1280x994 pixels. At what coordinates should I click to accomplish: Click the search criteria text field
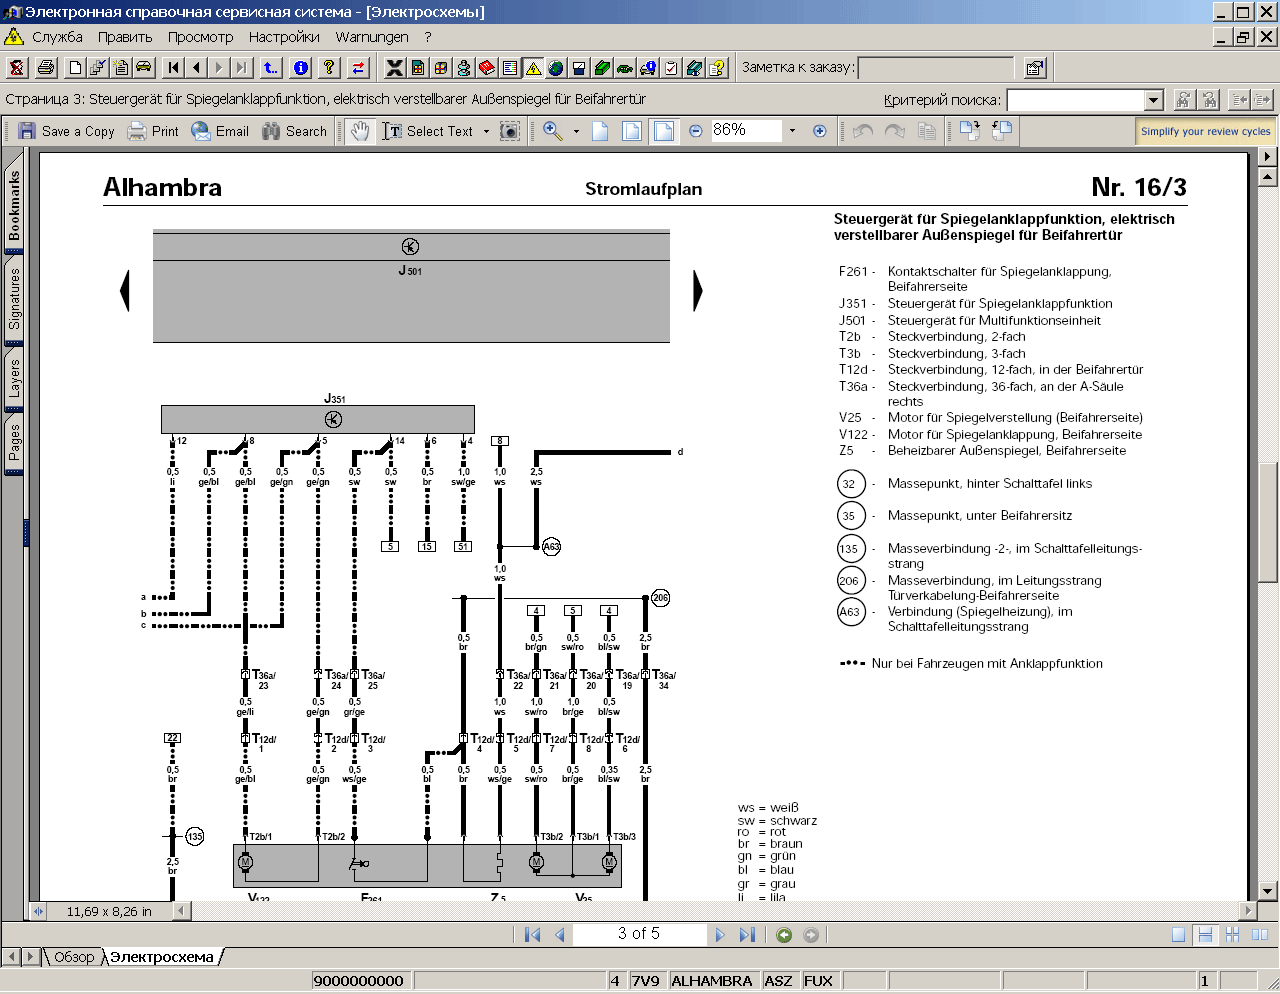[x=1076, y=100]
